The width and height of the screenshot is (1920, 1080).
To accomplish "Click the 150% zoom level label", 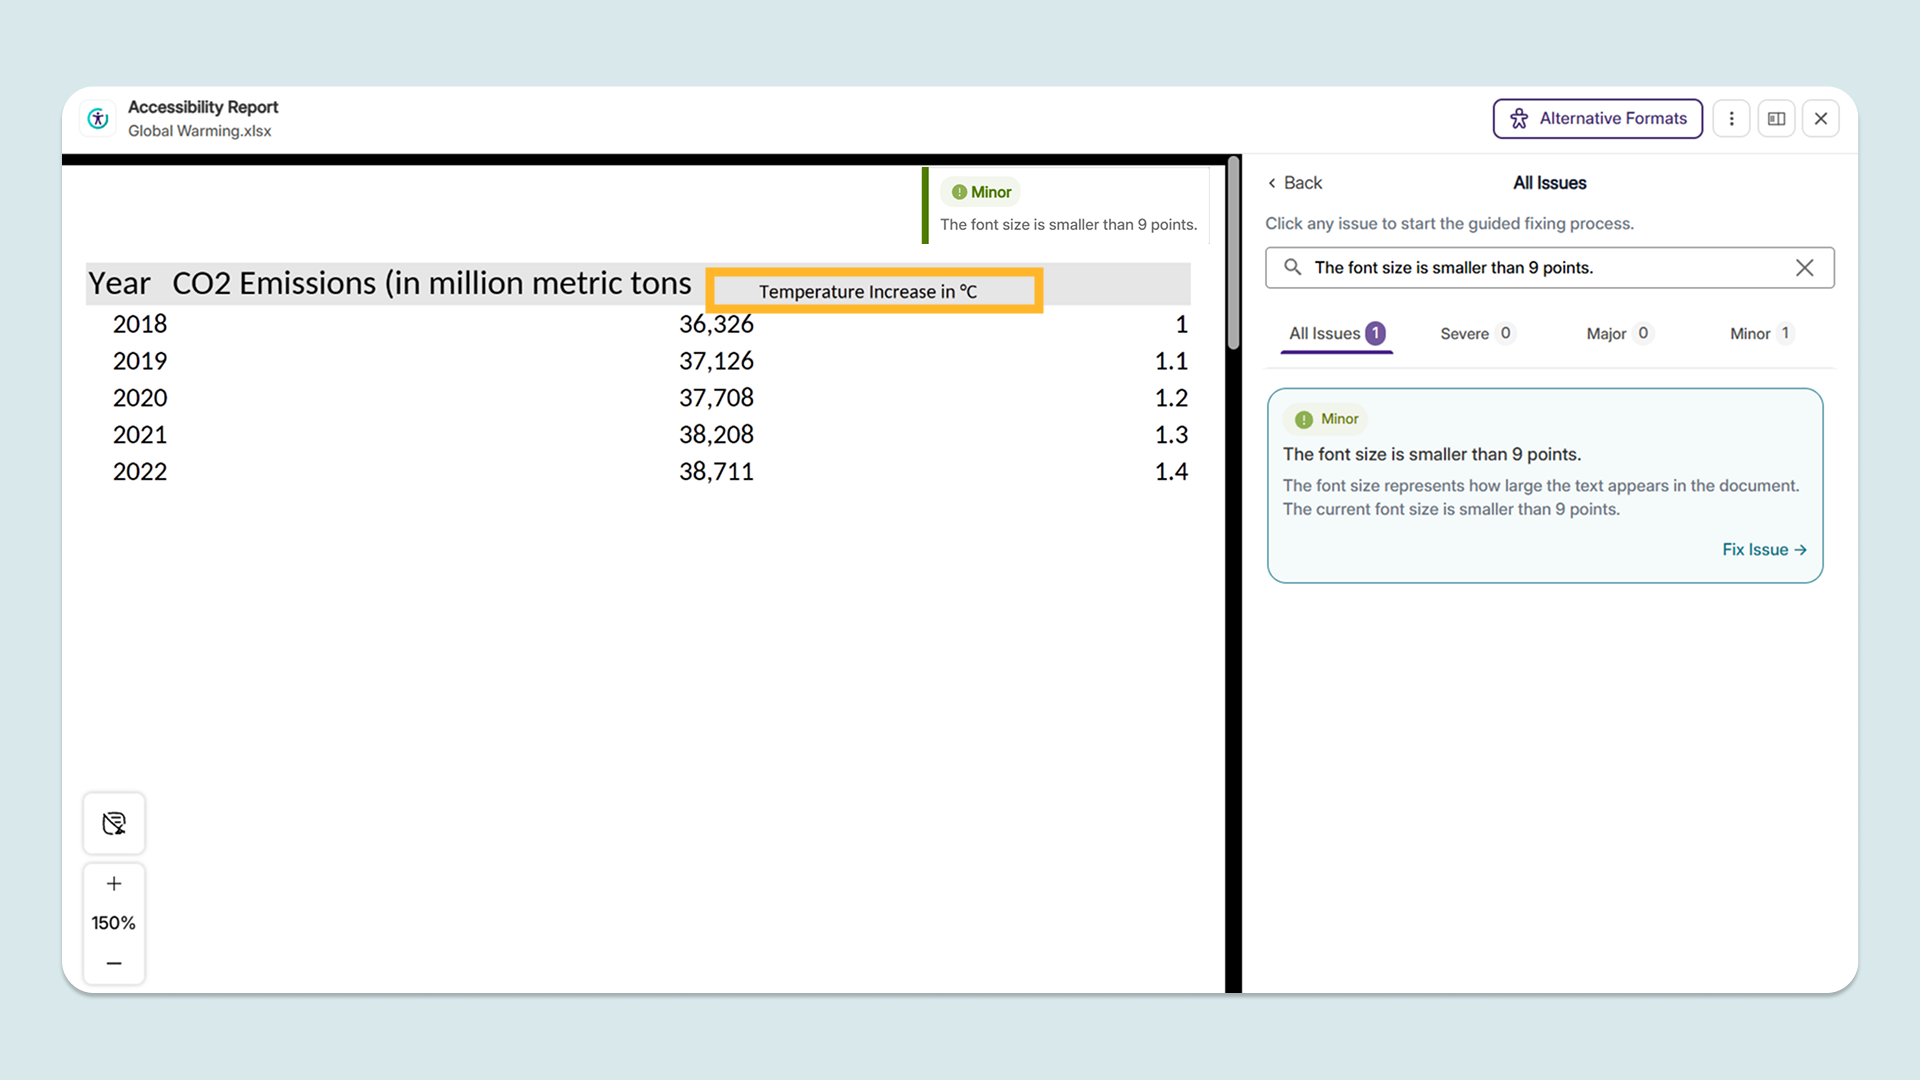I will [114, 923].
